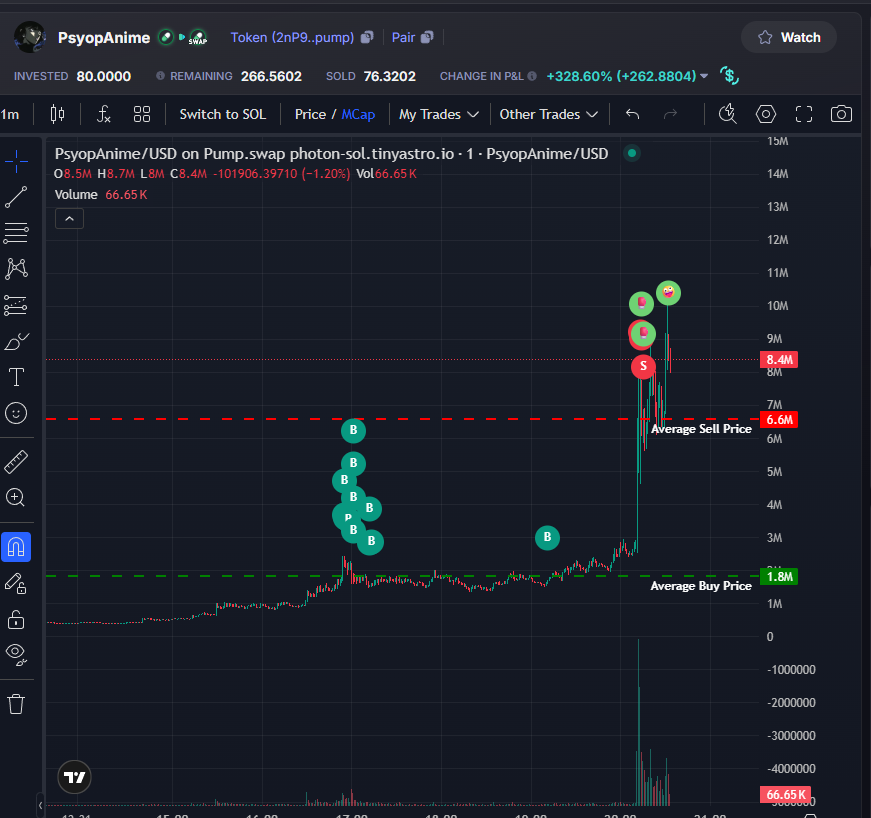Image resolution: width=871 pixels, height=818 pixels.
Task: Click the Average Buy Price label
Action: (701, 586)
